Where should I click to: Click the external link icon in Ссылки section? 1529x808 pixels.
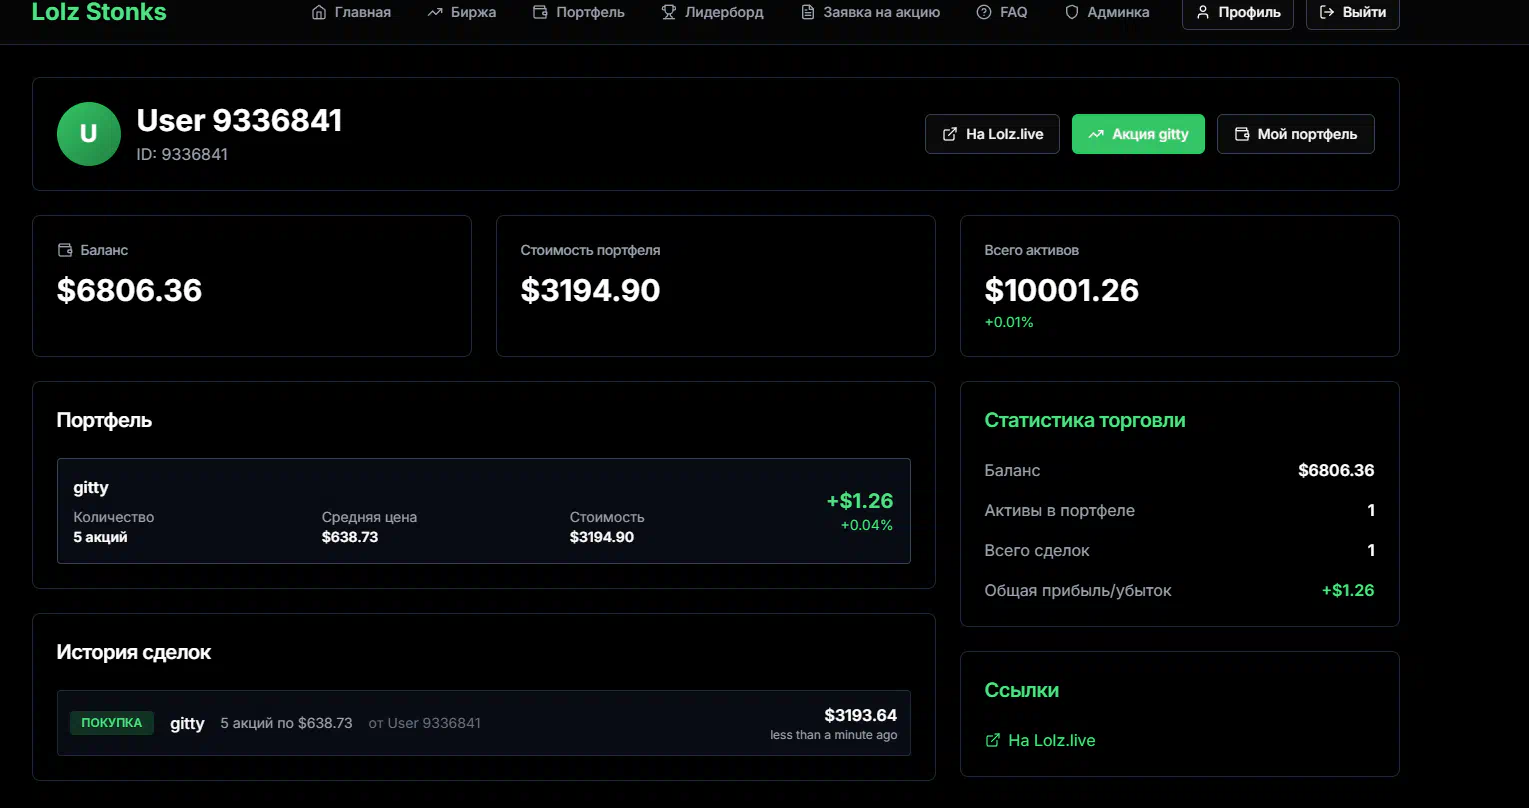(x=993, y=741)
